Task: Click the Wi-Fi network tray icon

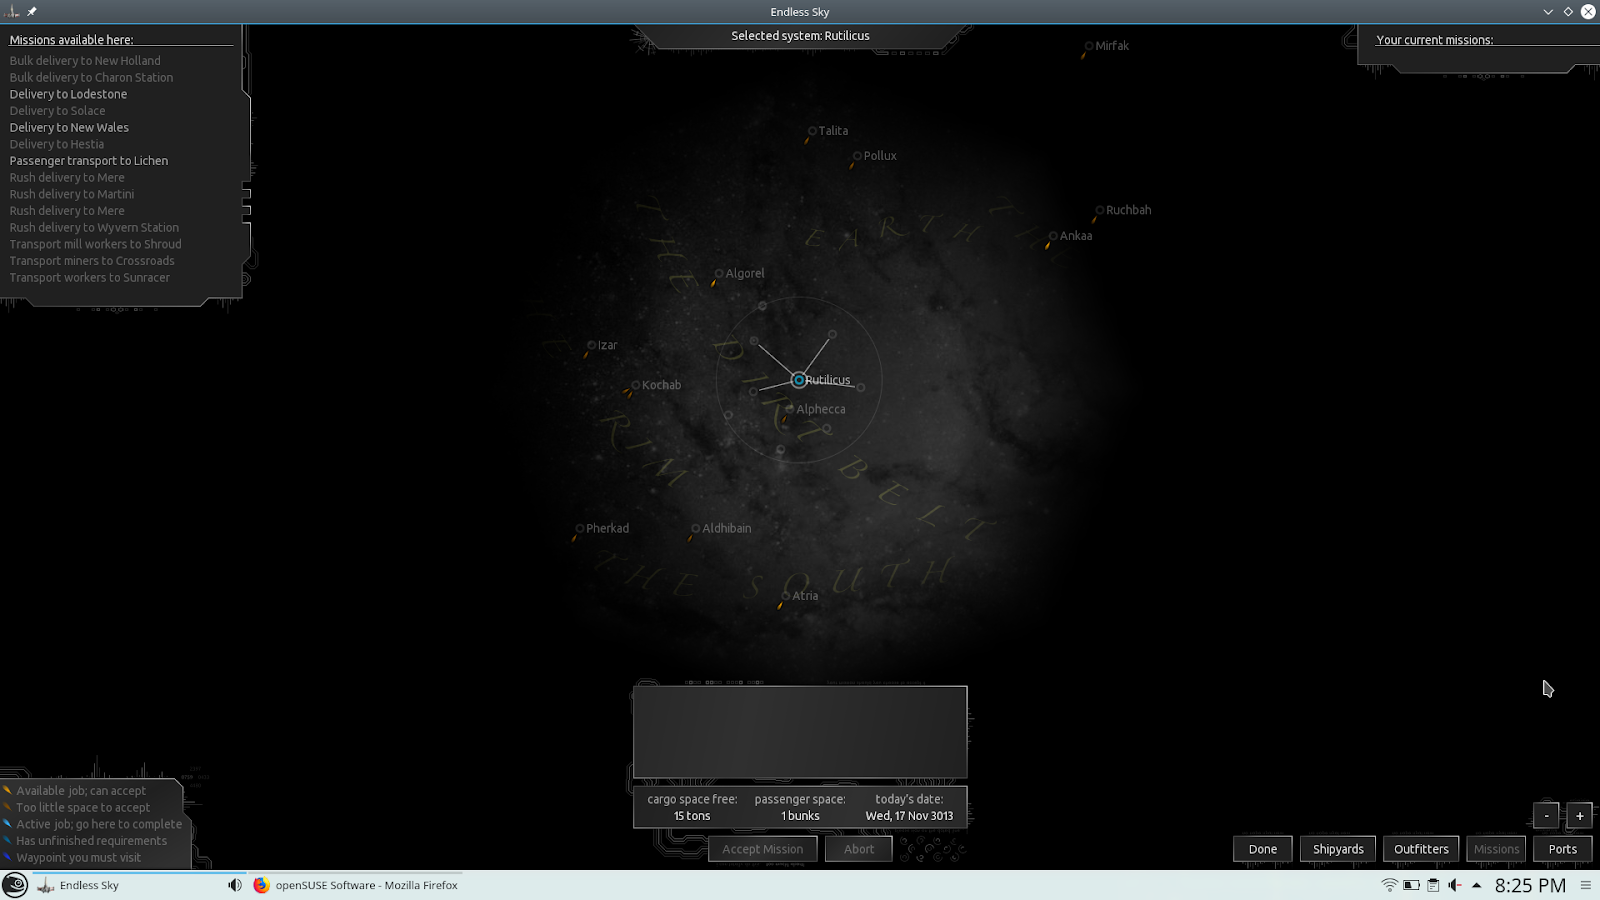Action: pos(1389,885)
